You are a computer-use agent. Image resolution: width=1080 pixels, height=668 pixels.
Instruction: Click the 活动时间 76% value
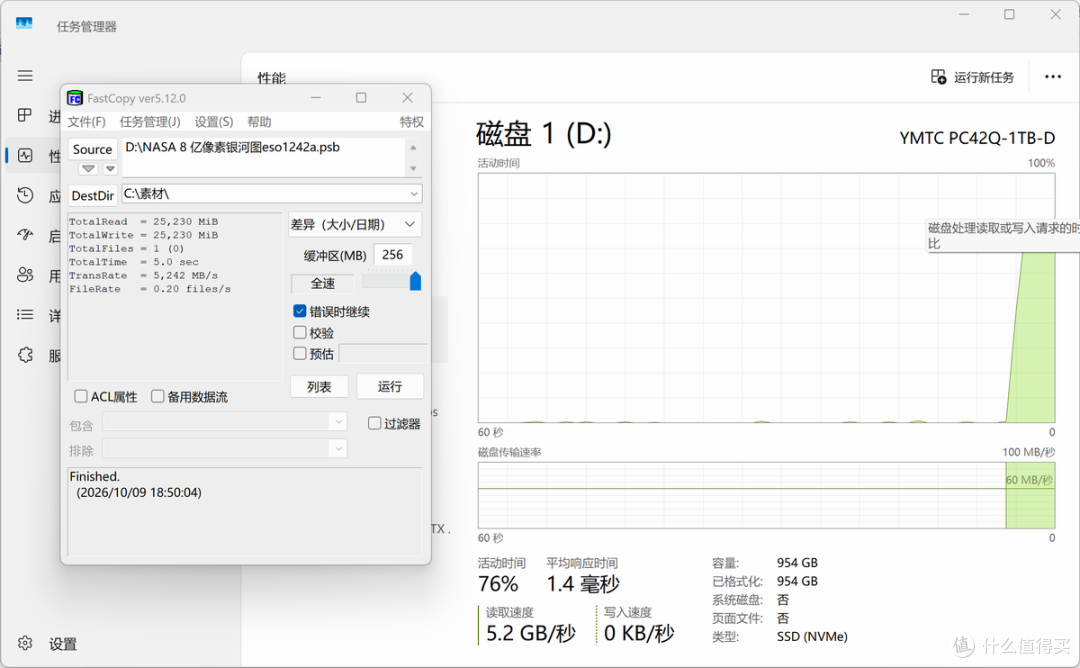498,584
